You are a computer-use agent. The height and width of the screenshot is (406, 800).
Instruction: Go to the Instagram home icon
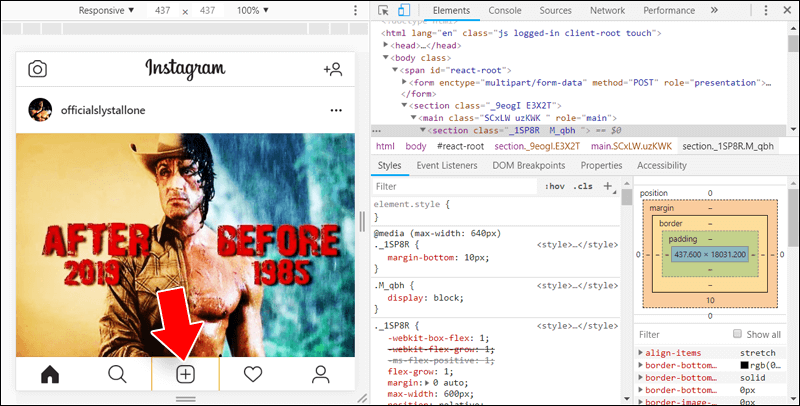tap(50, 374)
